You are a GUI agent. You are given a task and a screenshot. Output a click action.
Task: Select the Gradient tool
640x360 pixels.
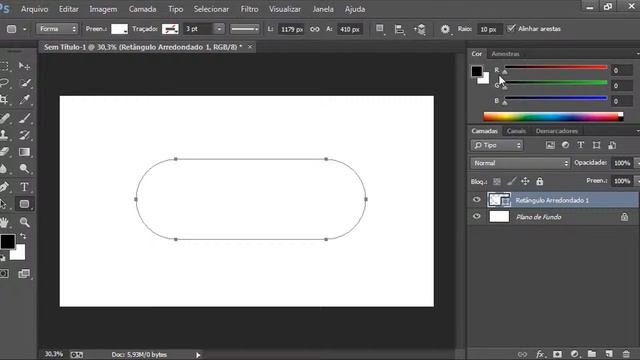coord(24,152)
